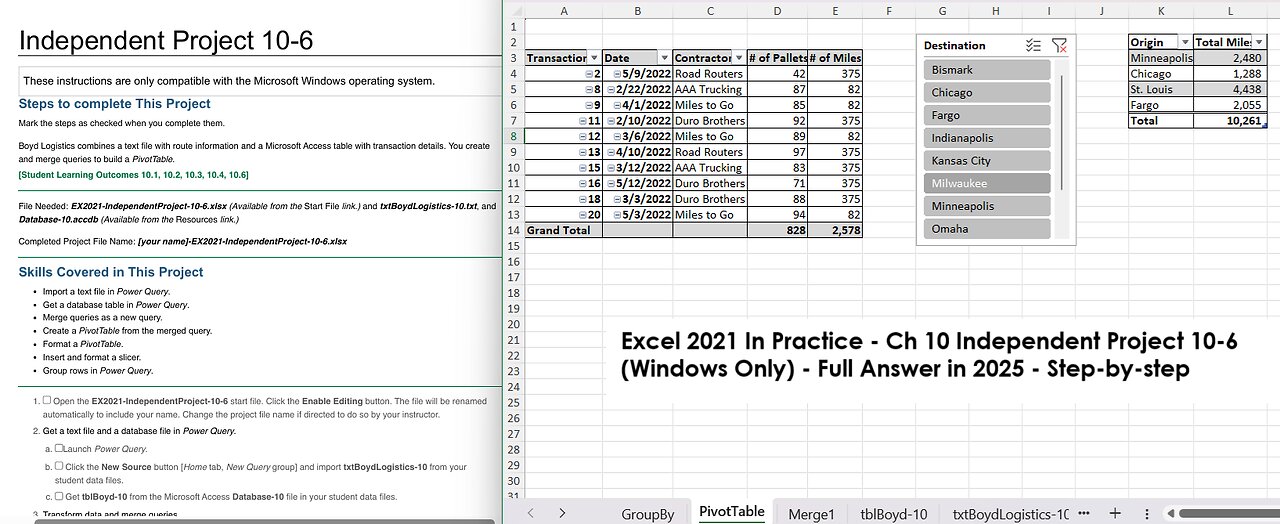Select Indianapolis in the Destination slicer
1280x524 pixels.
point(987,138)
